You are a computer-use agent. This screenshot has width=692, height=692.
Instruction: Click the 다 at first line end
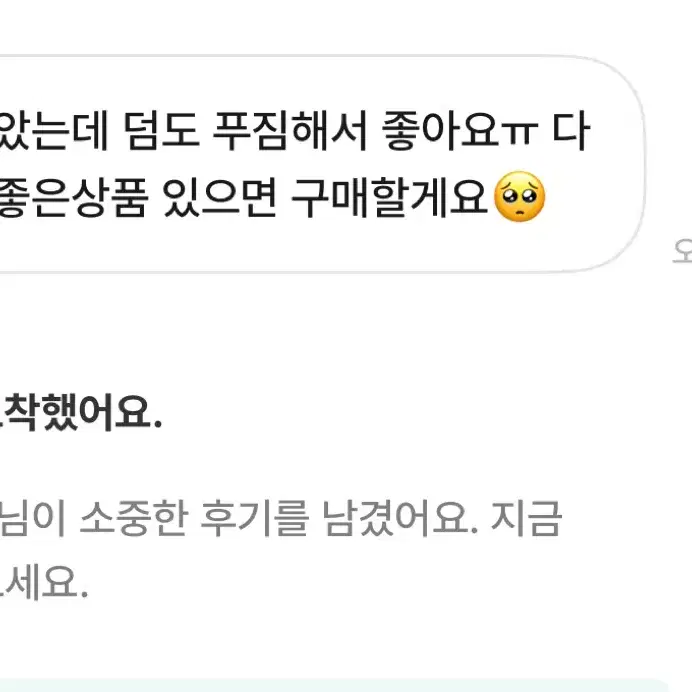click(570, 131)
